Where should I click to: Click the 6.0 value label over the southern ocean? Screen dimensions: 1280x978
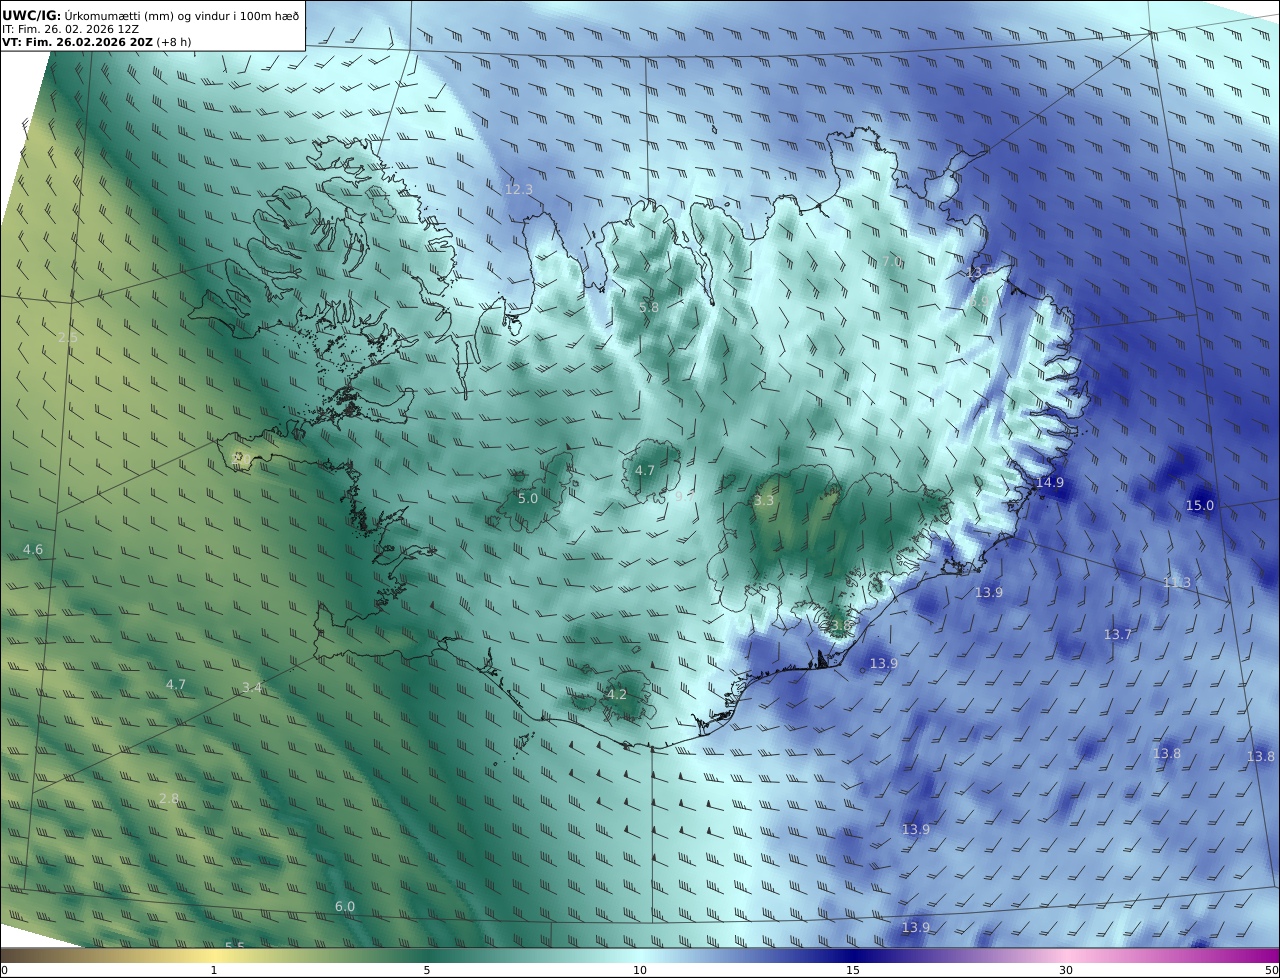tap(345, 906)
